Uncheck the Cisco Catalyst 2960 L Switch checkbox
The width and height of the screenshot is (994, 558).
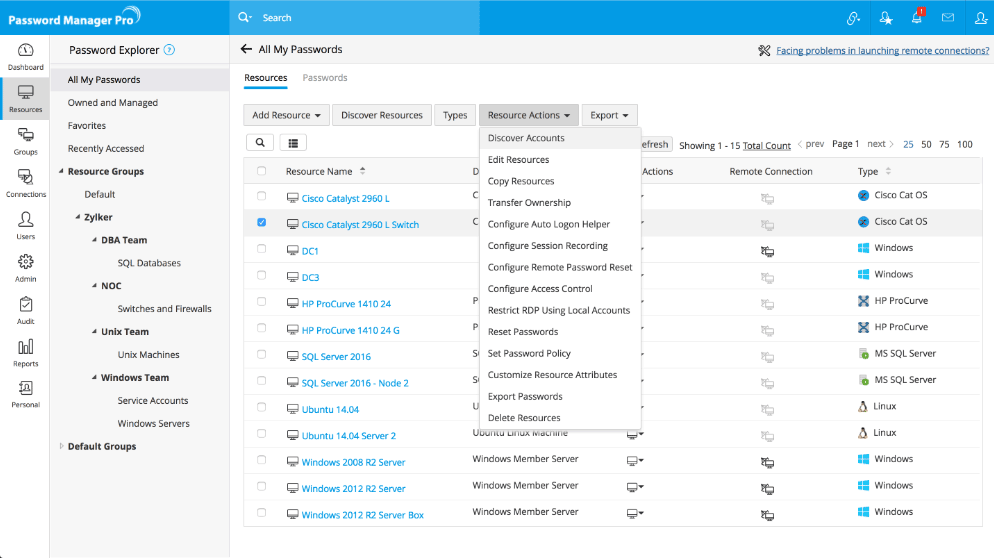262,223
